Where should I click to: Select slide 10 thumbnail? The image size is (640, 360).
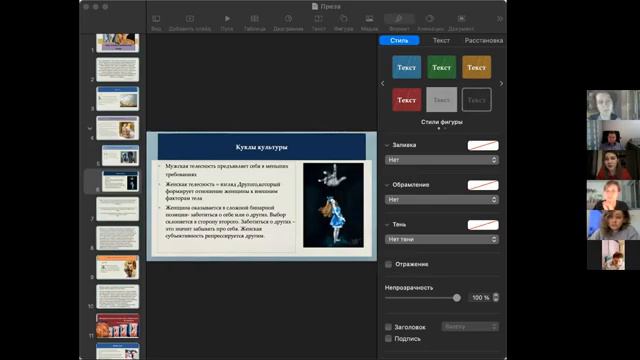[x=118, y=296]
